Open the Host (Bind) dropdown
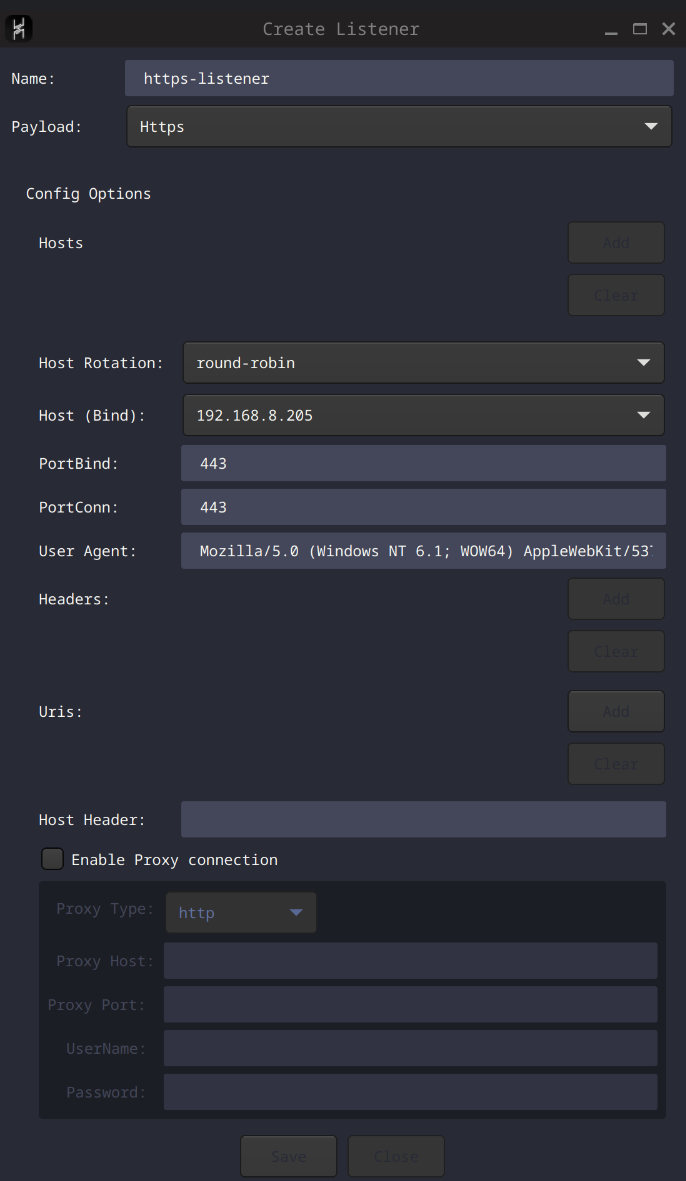 [424, 415]
